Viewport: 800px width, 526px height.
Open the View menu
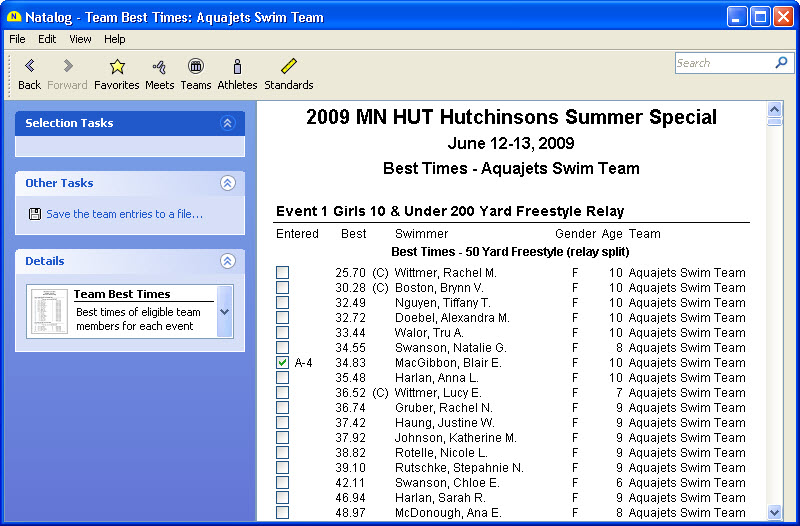80,39
